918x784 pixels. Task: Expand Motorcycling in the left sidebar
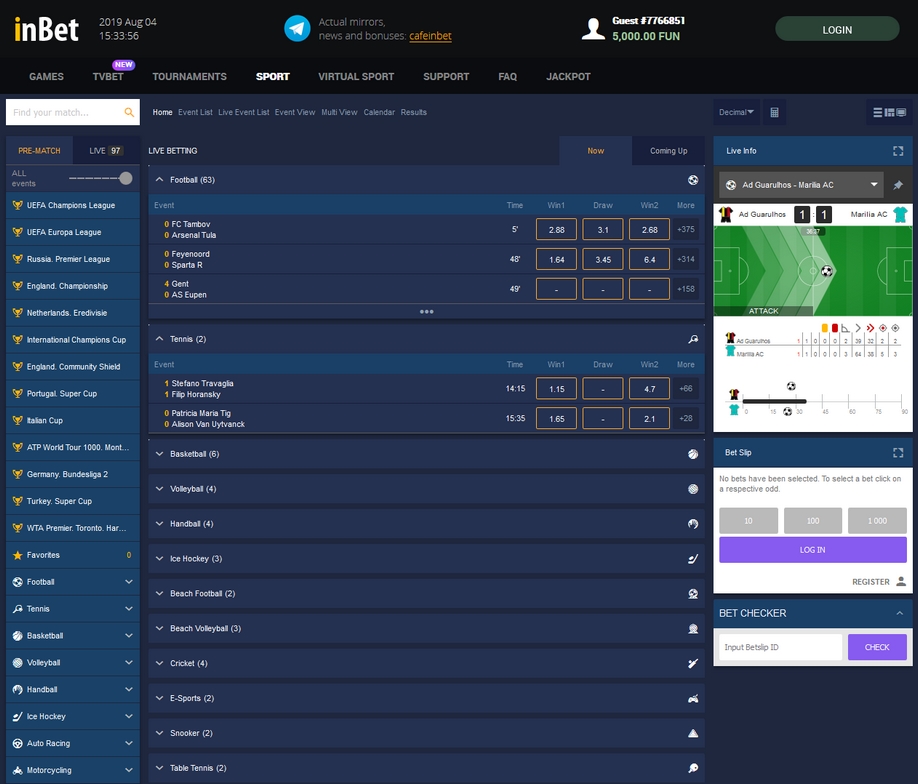[x=128, y=770]
